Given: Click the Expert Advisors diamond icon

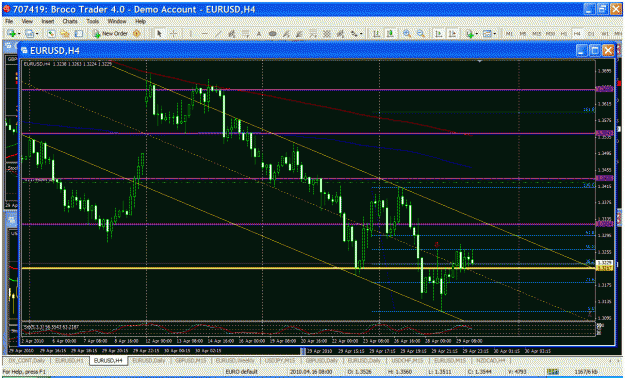Looking at the screenshot, I should coord(137,34).
